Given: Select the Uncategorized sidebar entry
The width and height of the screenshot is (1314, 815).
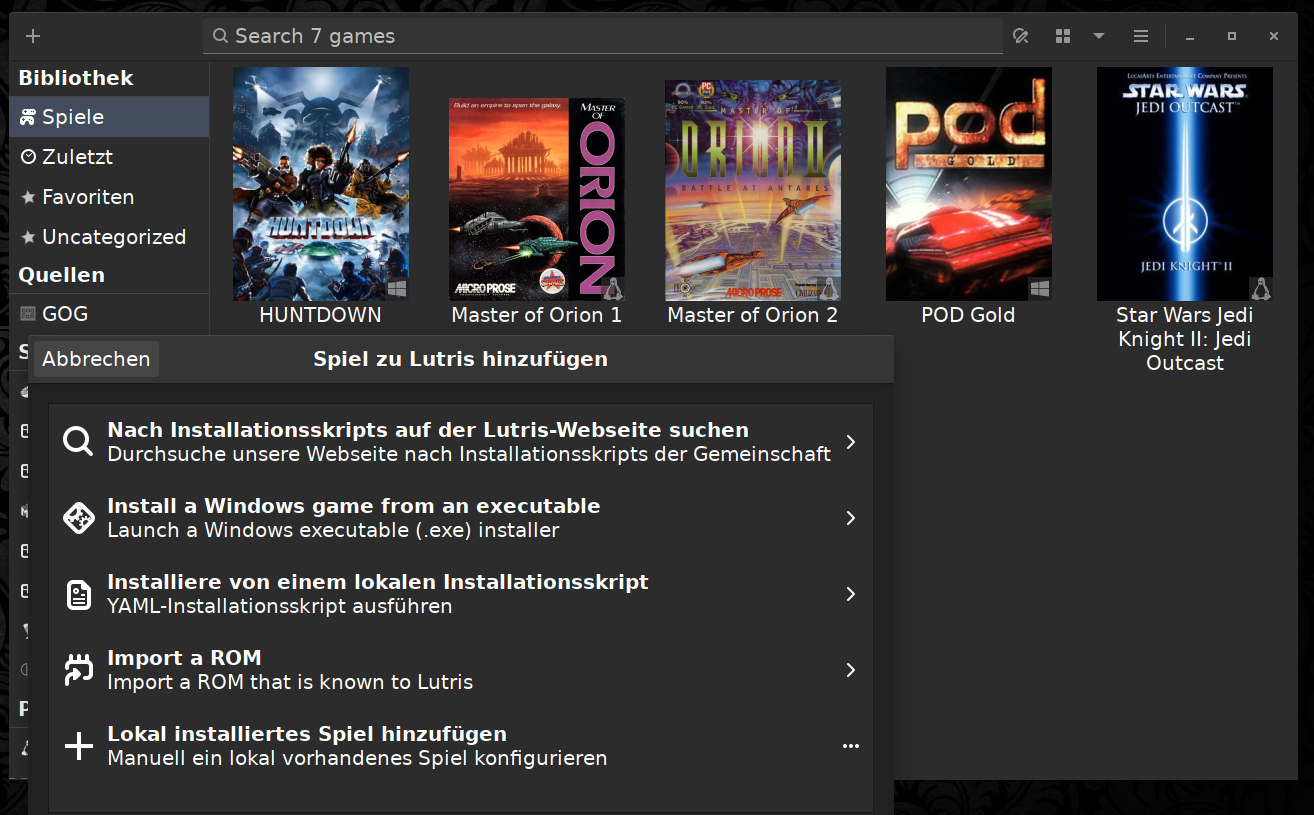Looking at the screenshot, I should (x=109, y=237).
